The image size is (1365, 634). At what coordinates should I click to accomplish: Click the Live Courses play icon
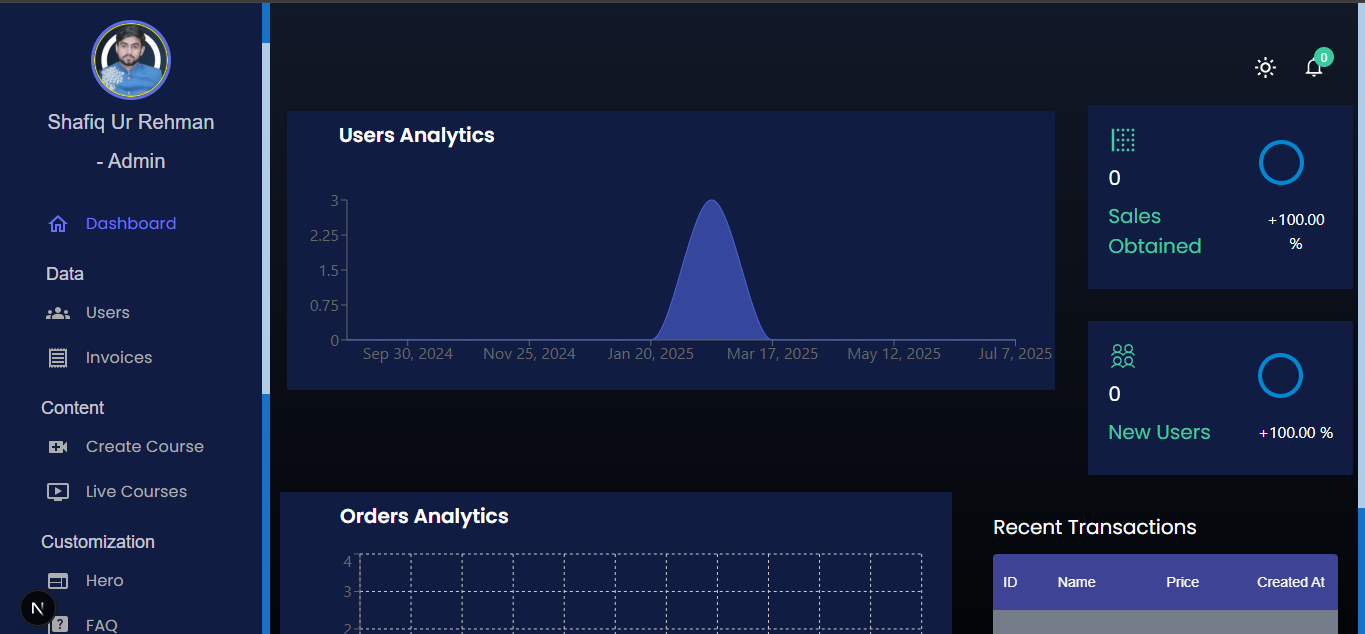[58, 492]
